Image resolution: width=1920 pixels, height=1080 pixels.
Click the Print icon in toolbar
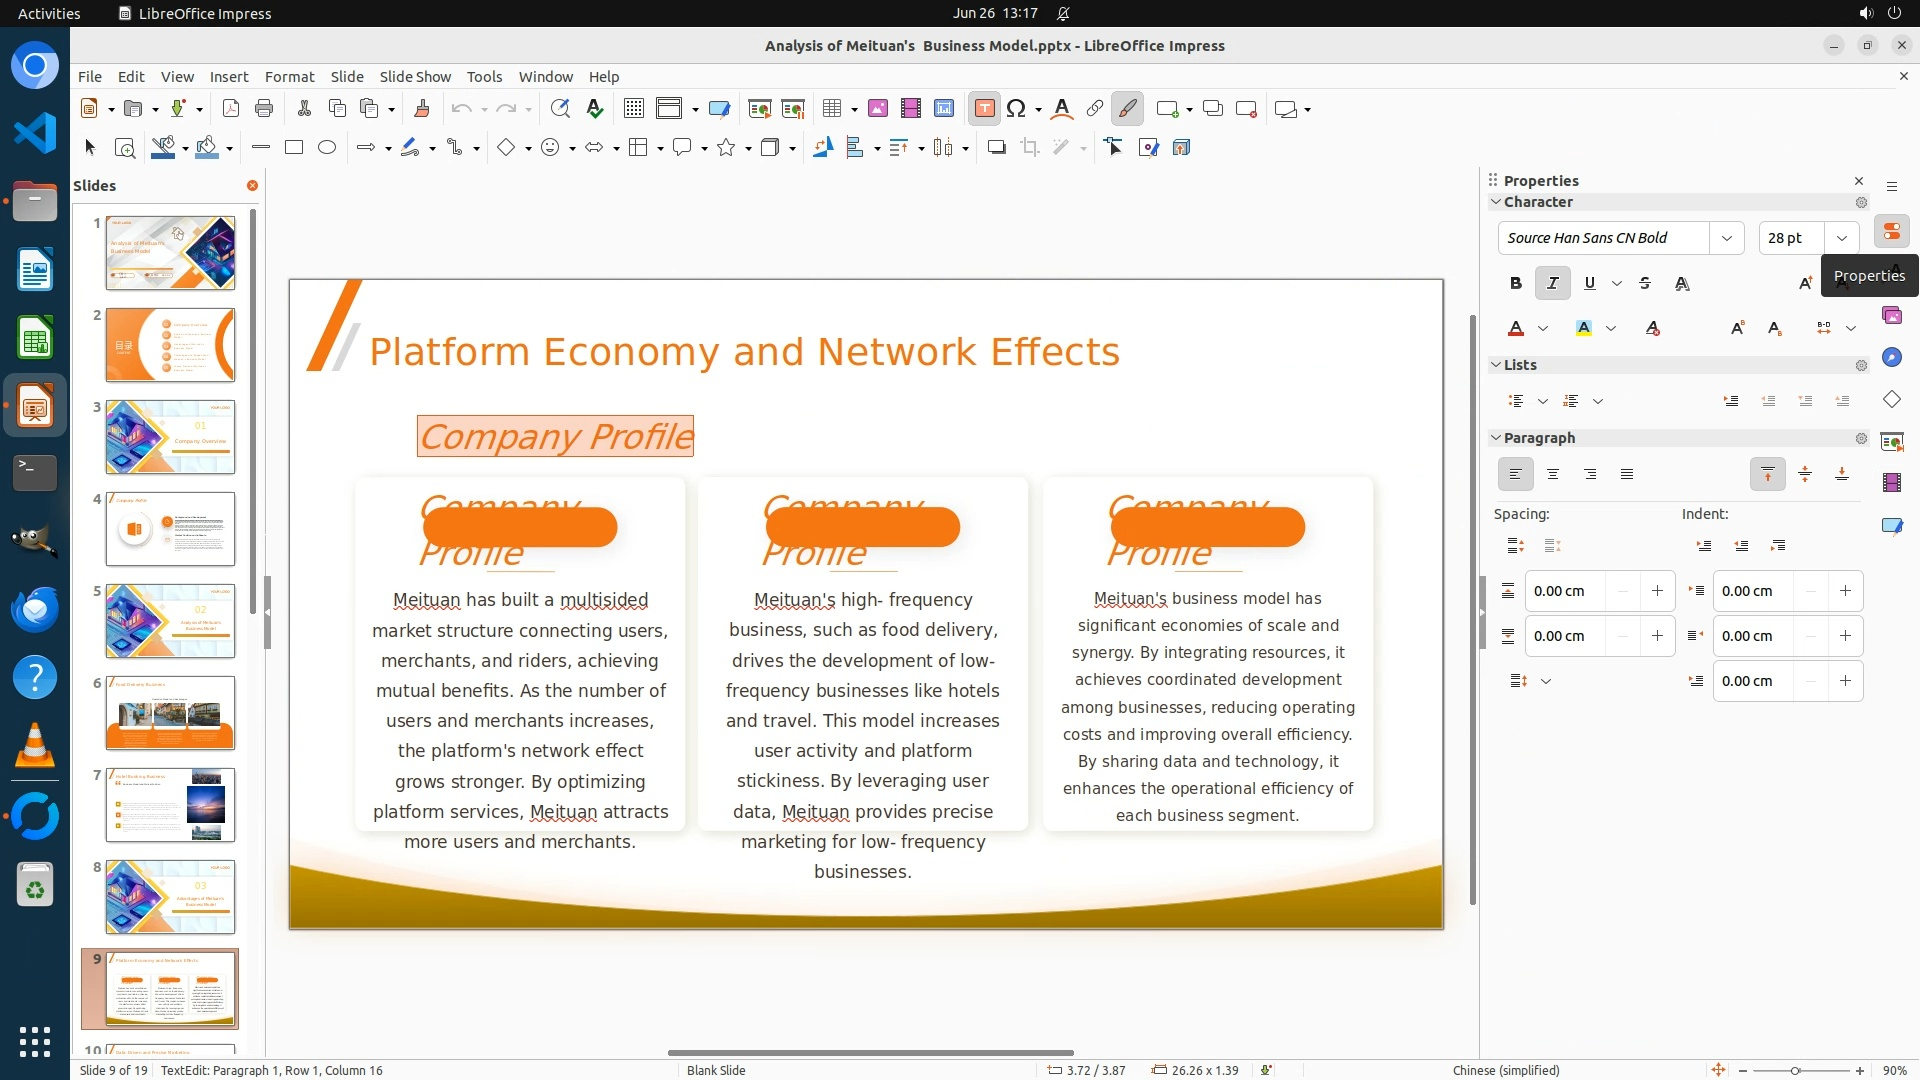pyautogui.click(x=264, y=109)
